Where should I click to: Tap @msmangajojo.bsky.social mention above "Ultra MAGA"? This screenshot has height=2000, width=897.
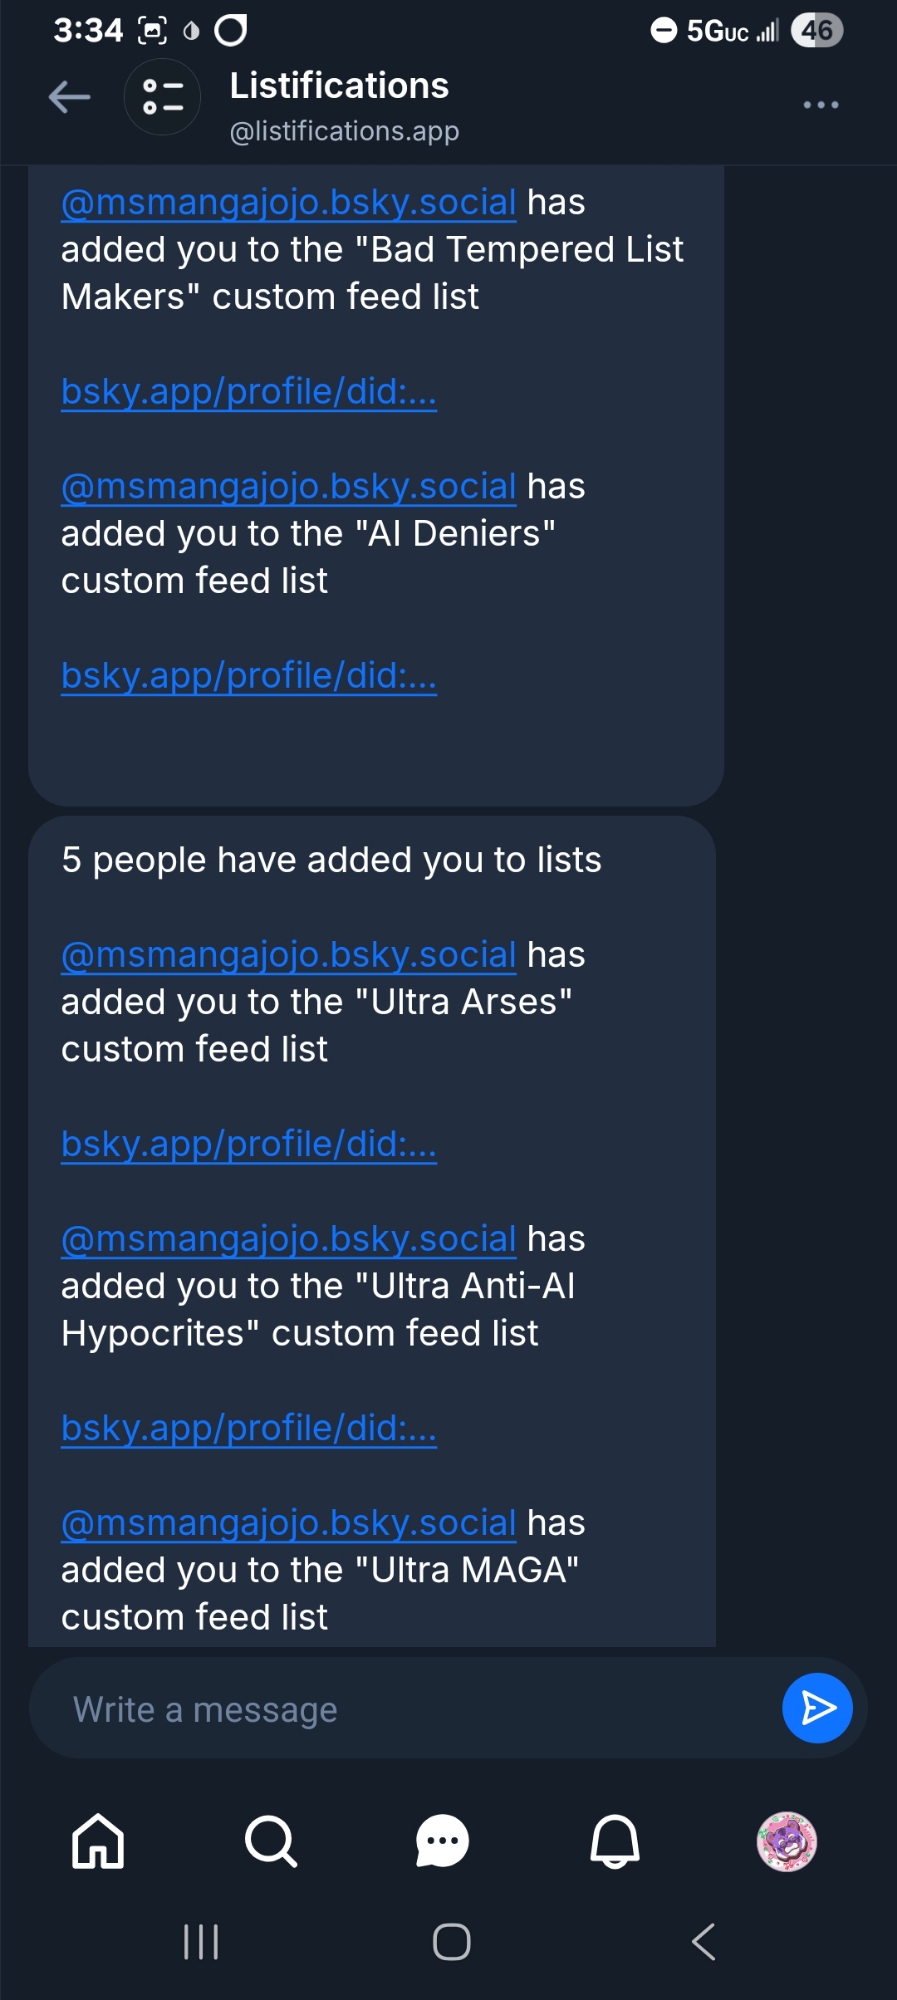(288, 1523)
